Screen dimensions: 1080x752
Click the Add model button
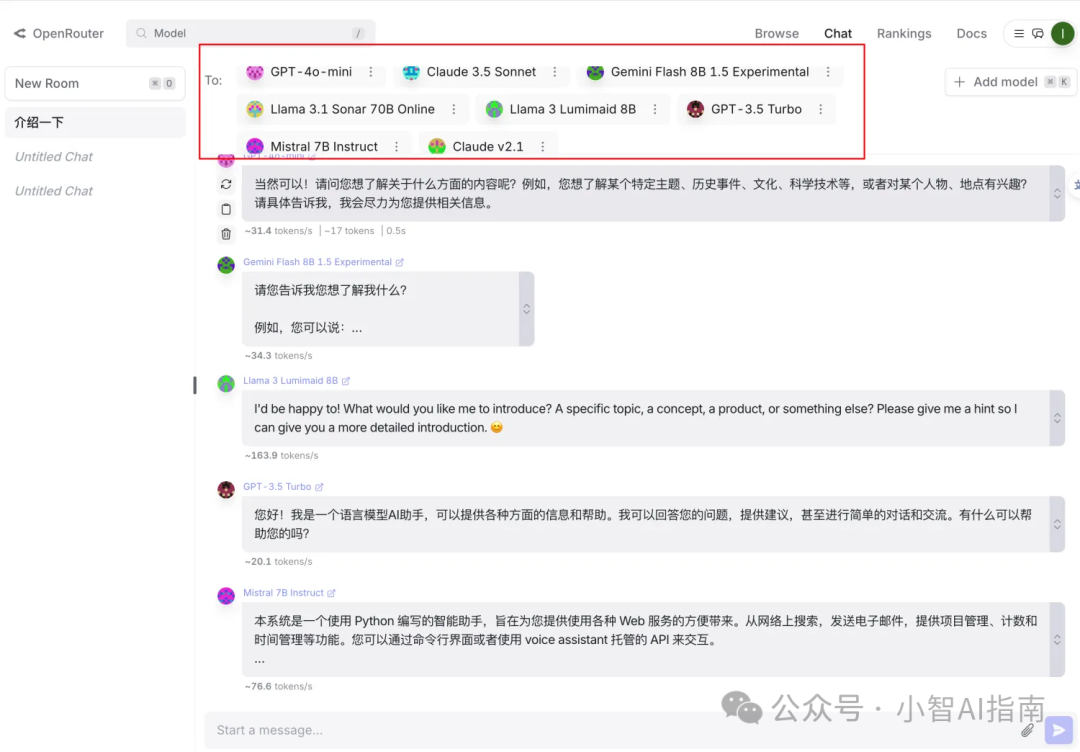click(x=1010, y=82)
